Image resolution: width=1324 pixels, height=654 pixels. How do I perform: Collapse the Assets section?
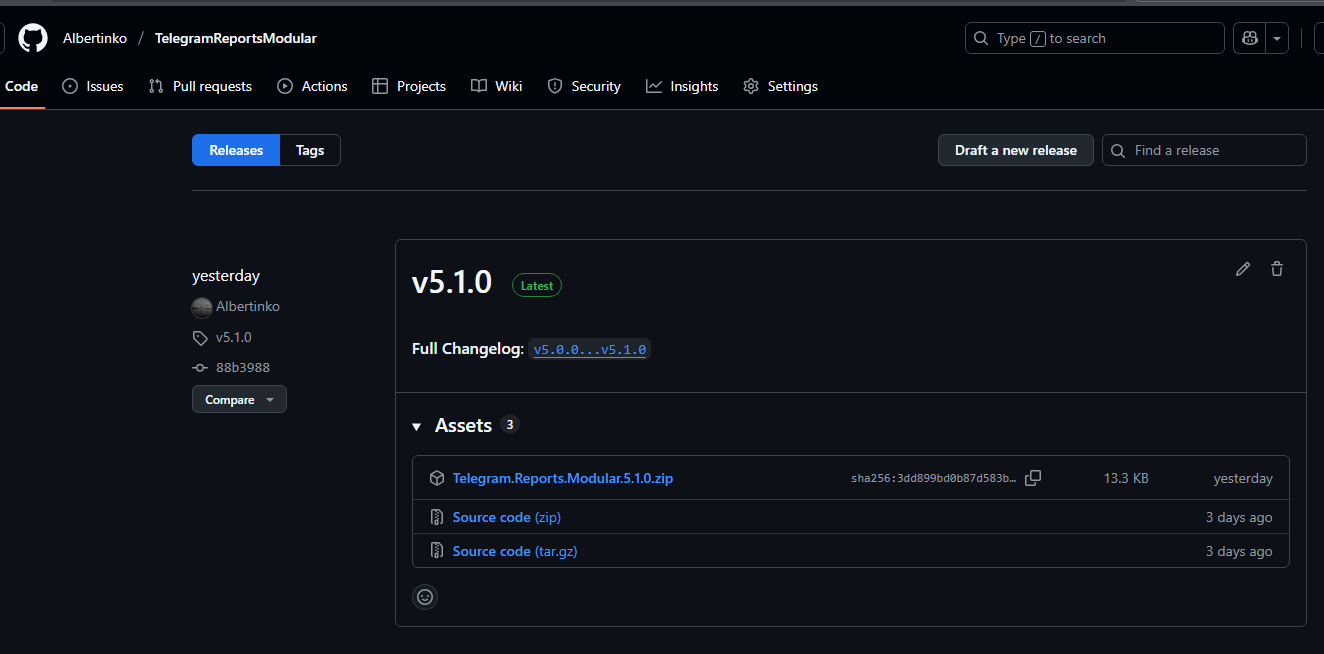pyautogui.click(x=417, y=426)
